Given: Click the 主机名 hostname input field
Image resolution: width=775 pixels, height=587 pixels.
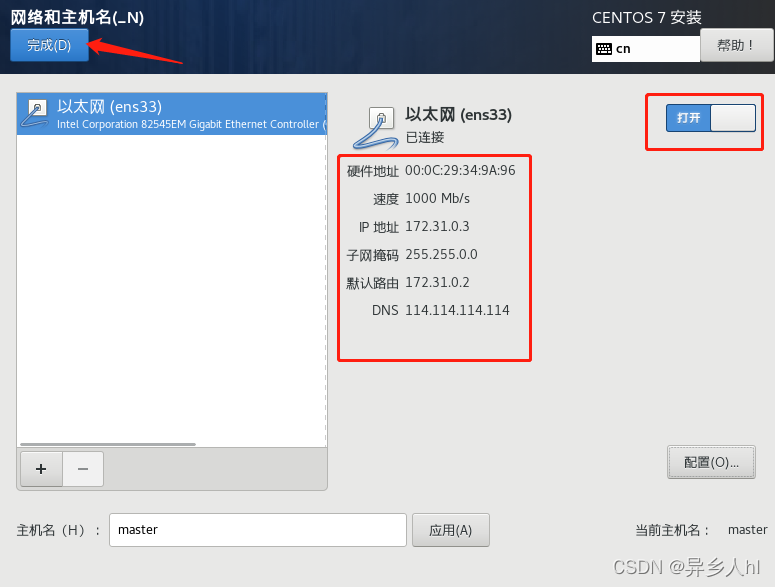Looking at the screenshot, I should click(258, 530).
